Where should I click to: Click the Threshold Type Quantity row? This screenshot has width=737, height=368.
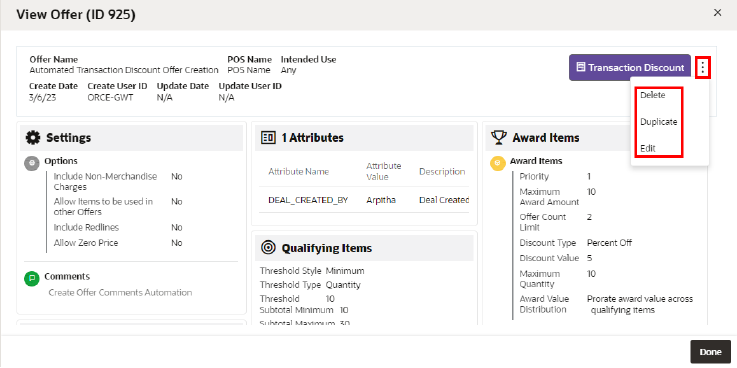click(310, 285)
